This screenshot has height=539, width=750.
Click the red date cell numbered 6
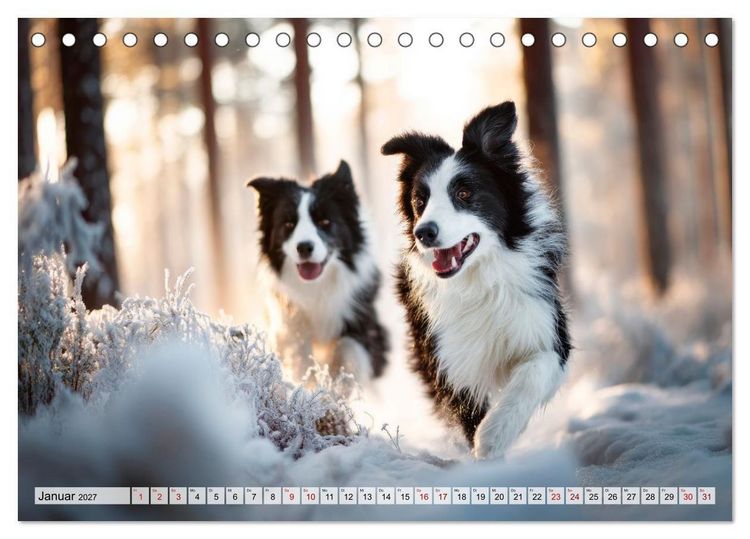pos(234,495)
